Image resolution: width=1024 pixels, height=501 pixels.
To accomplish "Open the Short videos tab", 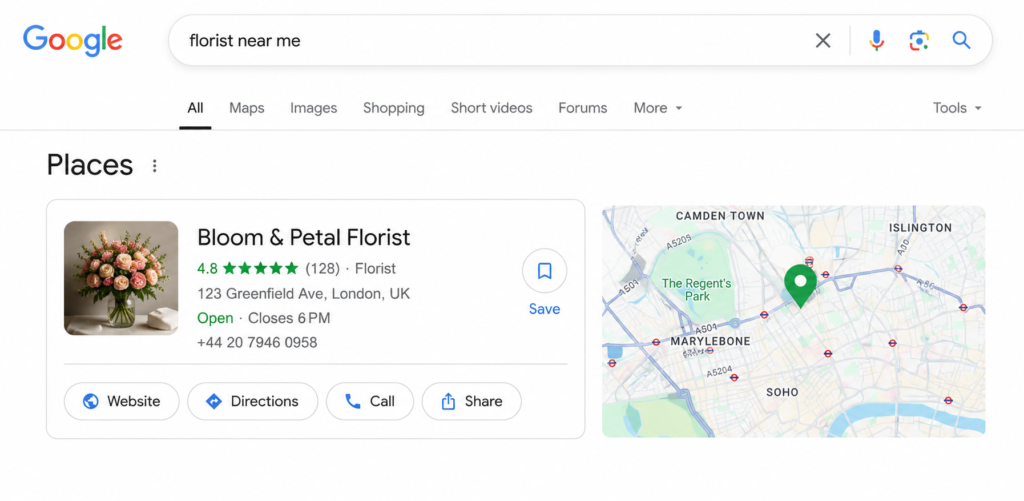I will [x=491, y=108].
